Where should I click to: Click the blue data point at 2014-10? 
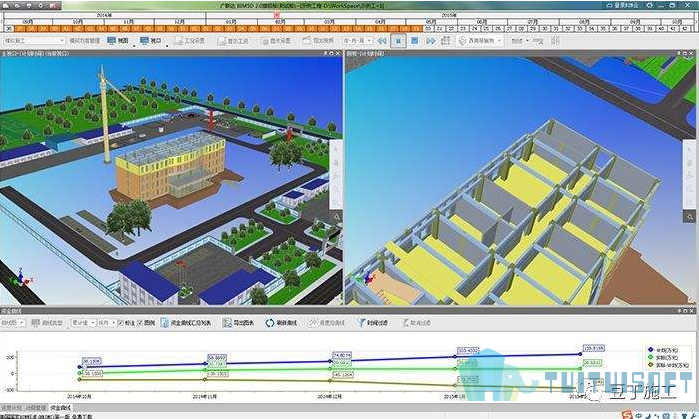[x=80, y=367]
